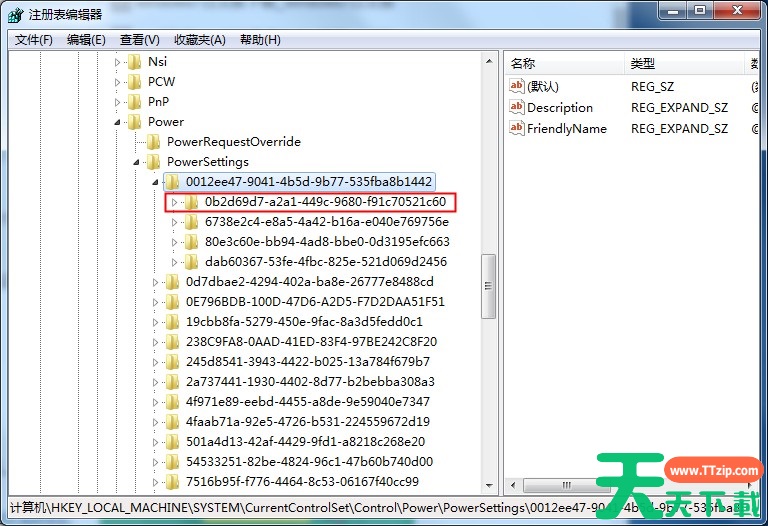This screenshot has height=526, width=768.
Task: Collapse the 0012ee47-9041-4b5d-9b77-535fba8b1442 key
Action: coord(156,182)
